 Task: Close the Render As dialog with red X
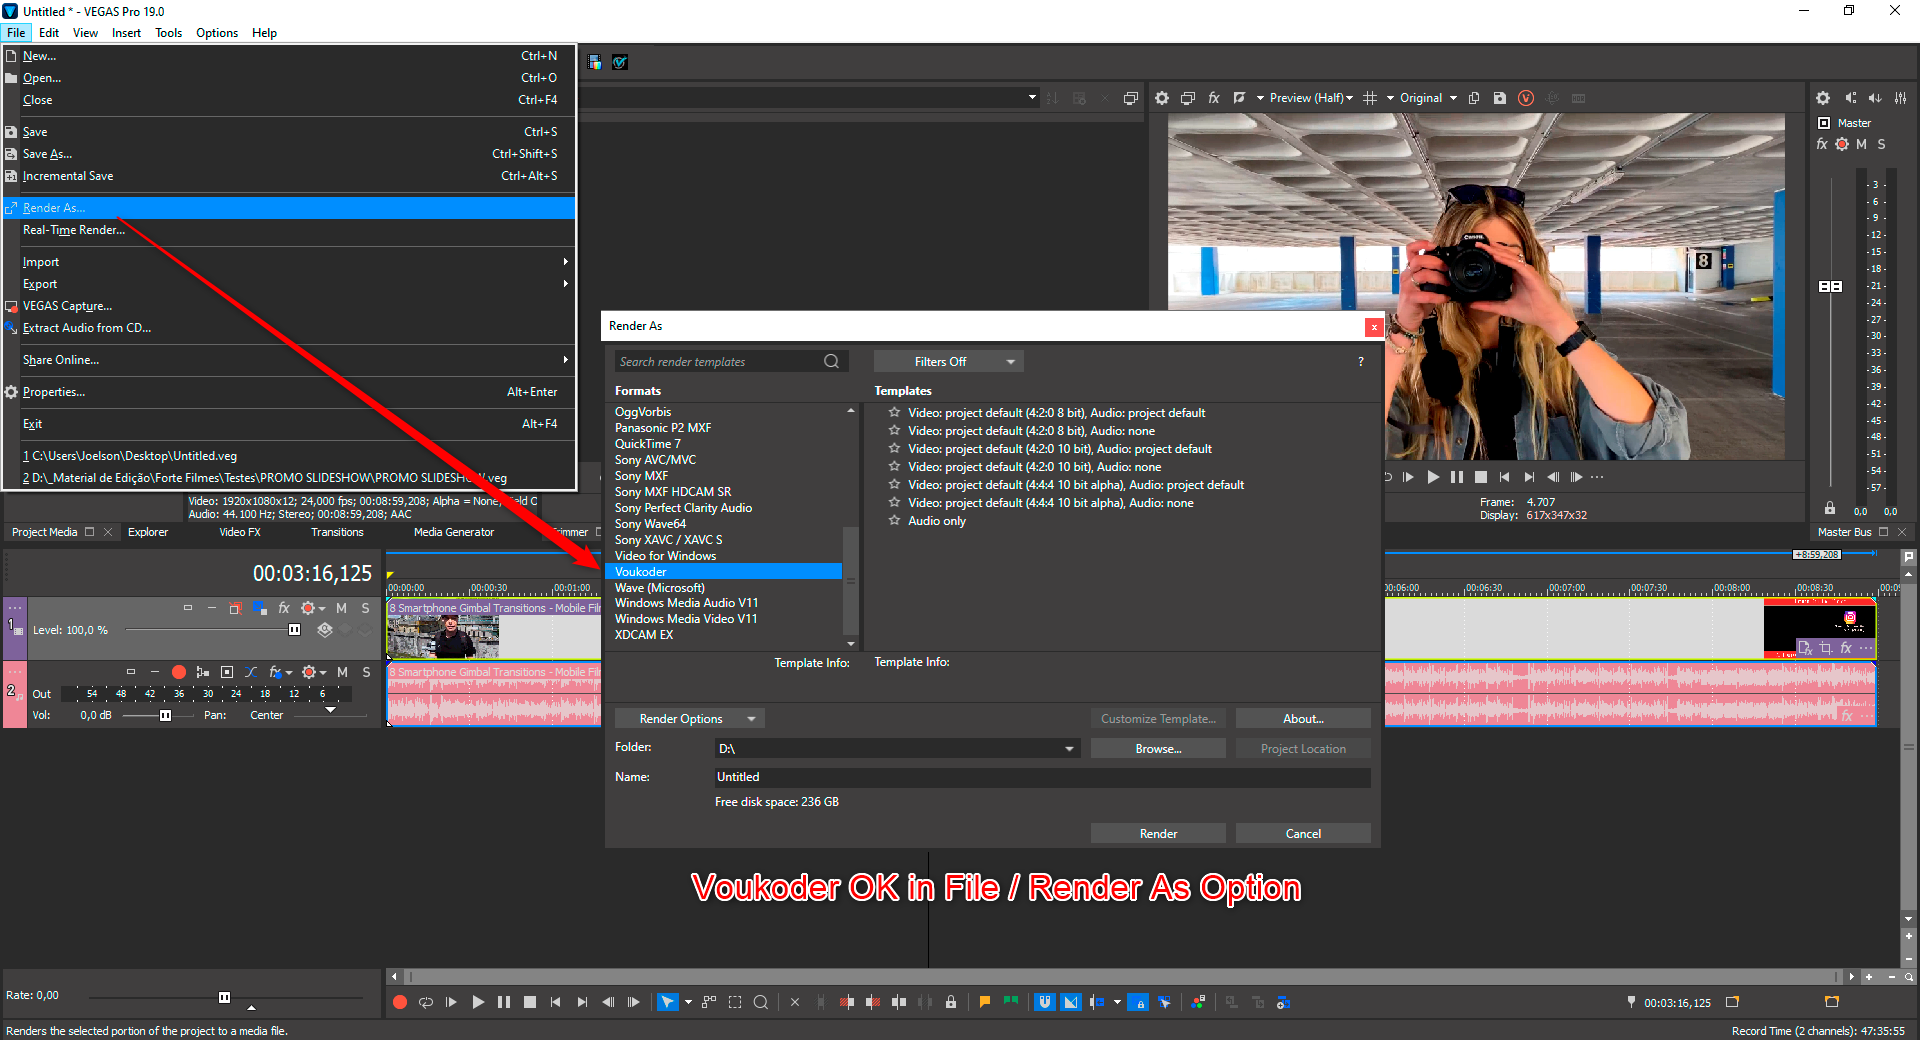point(1374,327)
